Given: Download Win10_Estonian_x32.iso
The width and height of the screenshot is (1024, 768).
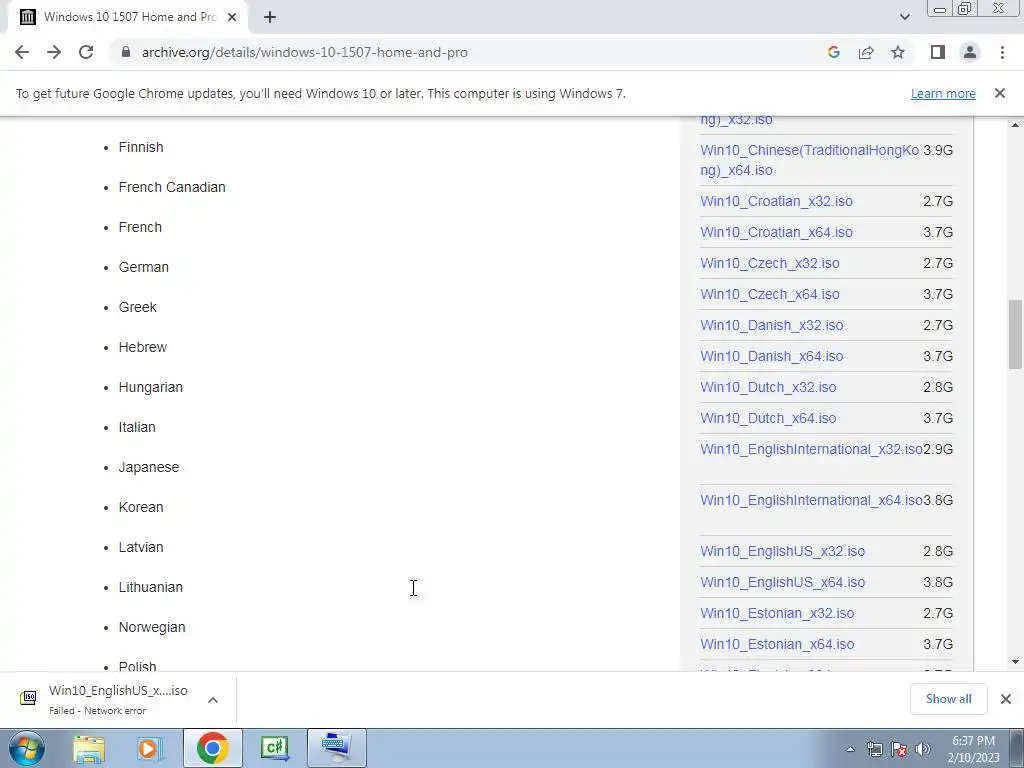Looking at the screenshot, I should pos(777,613).
